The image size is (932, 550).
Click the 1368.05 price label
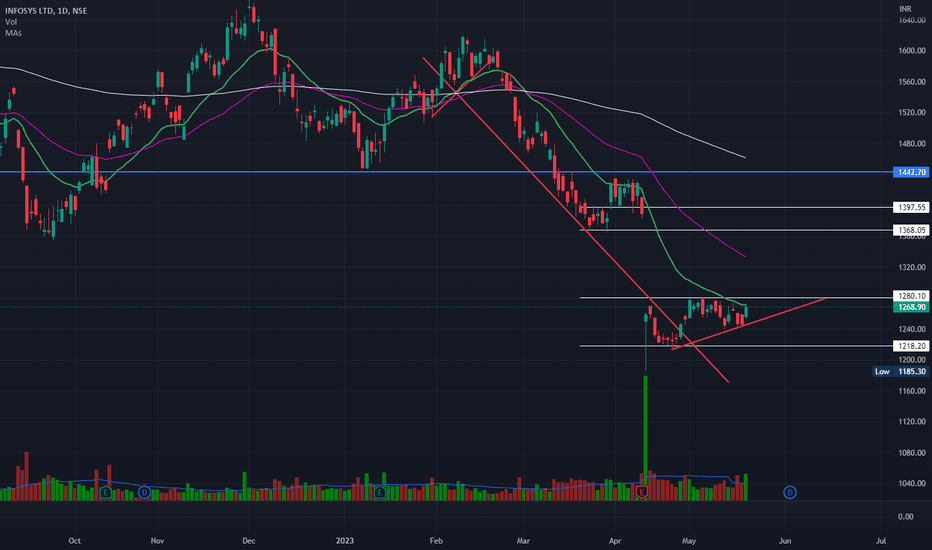click(x=911, y=230)
